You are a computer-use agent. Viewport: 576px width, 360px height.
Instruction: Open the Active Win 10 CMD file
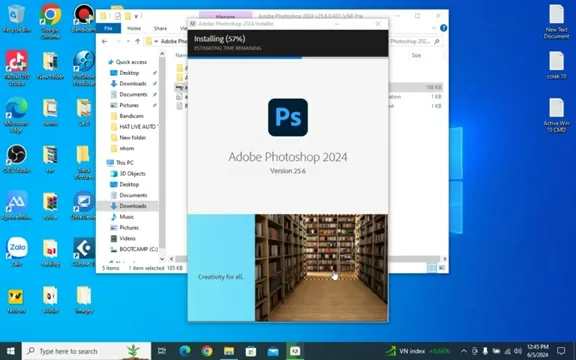557,115
